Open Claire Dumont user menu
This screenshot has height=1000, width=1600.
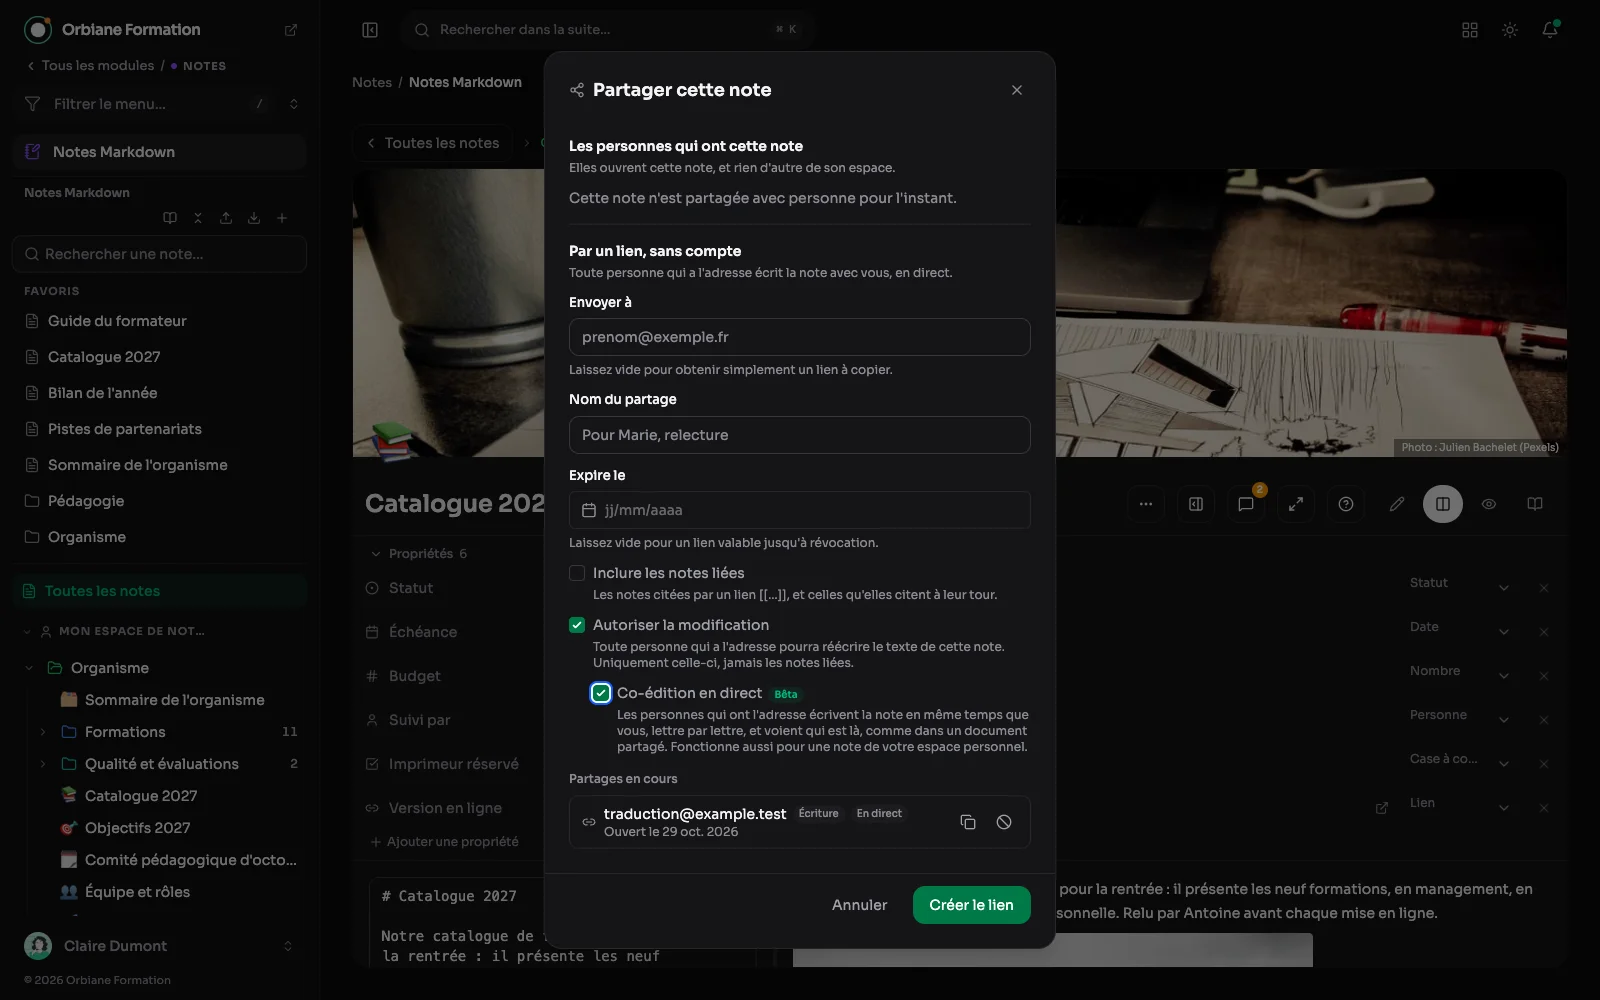pos(160,946)
